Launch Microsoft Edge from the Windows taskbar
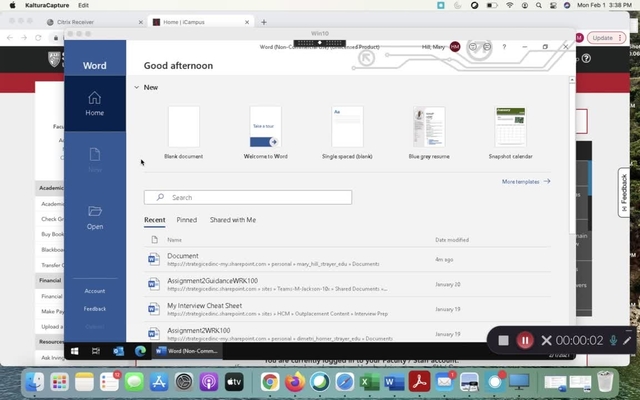 tap(140, 351)
